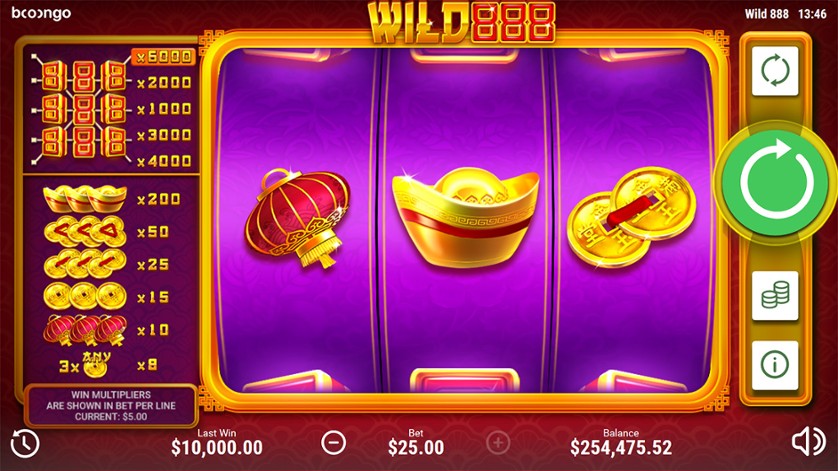The height and width of the screenshot is (471, 838).
Task: Click the gold coins on third reel
Action: (x=631, y=217)
